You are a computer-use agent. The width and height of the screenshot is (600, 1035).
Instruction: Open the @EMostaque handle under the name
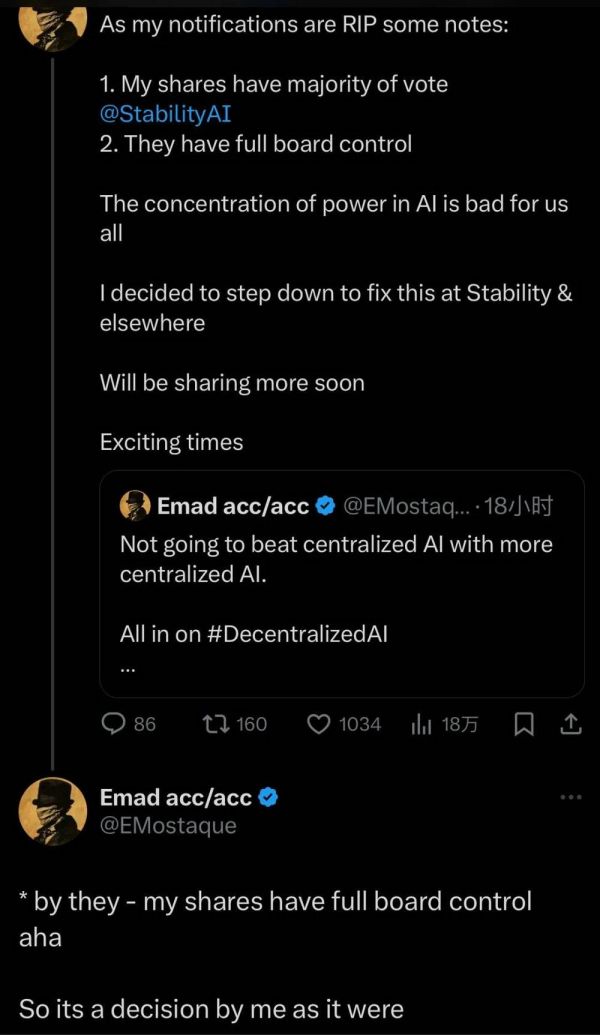coord(168,827)
